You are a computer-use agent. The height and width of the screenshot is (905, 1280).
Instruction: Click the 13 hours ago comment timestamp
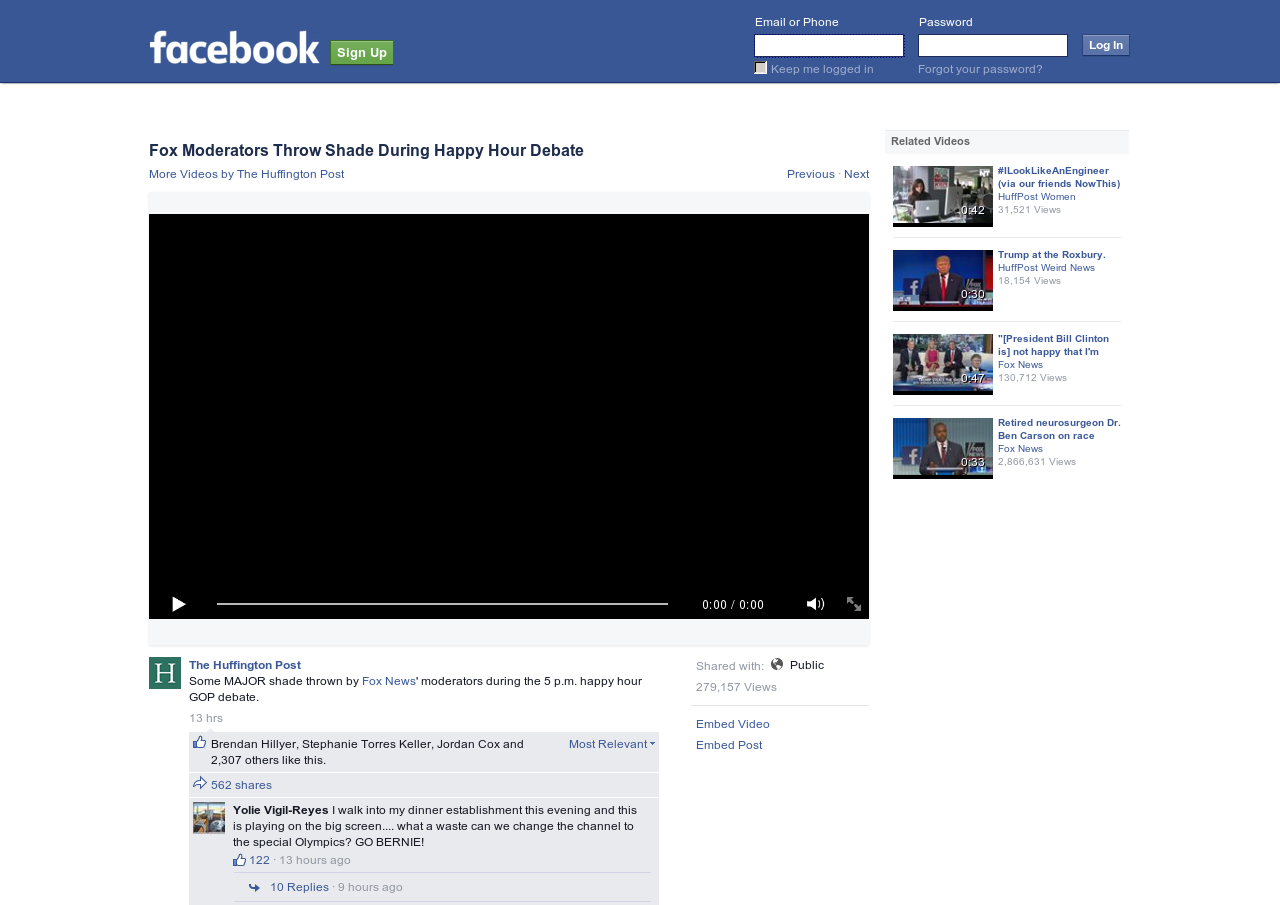(315, 860)
